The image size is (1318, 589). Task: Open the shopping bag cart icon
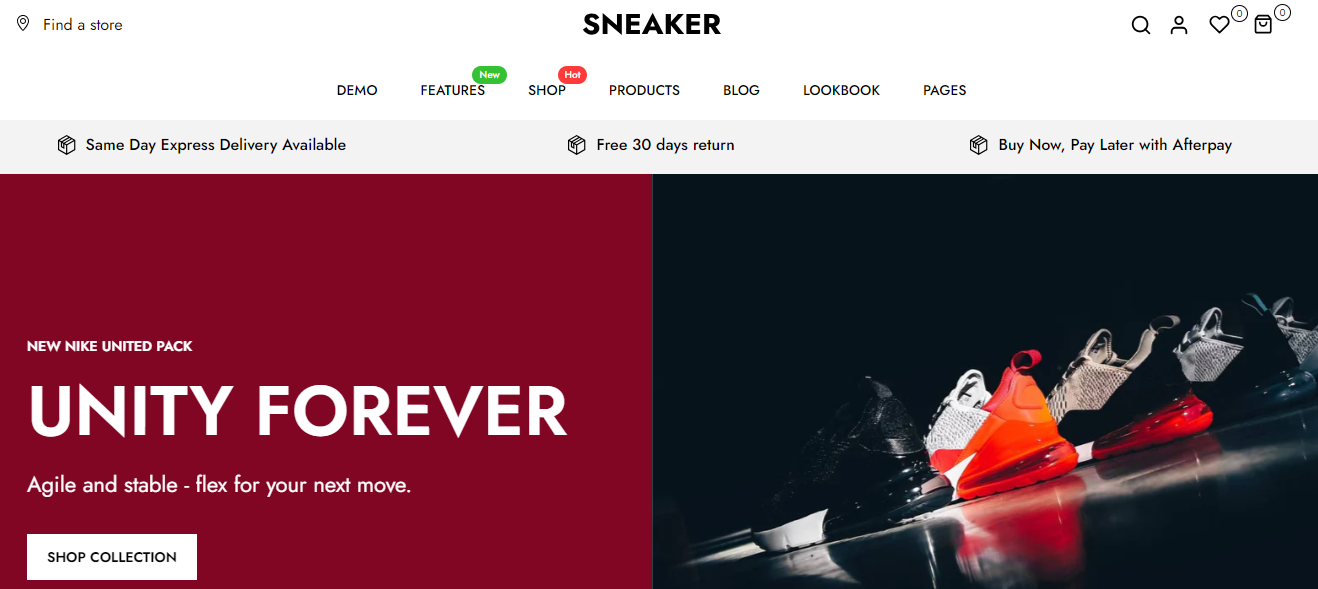(1263, 25)
